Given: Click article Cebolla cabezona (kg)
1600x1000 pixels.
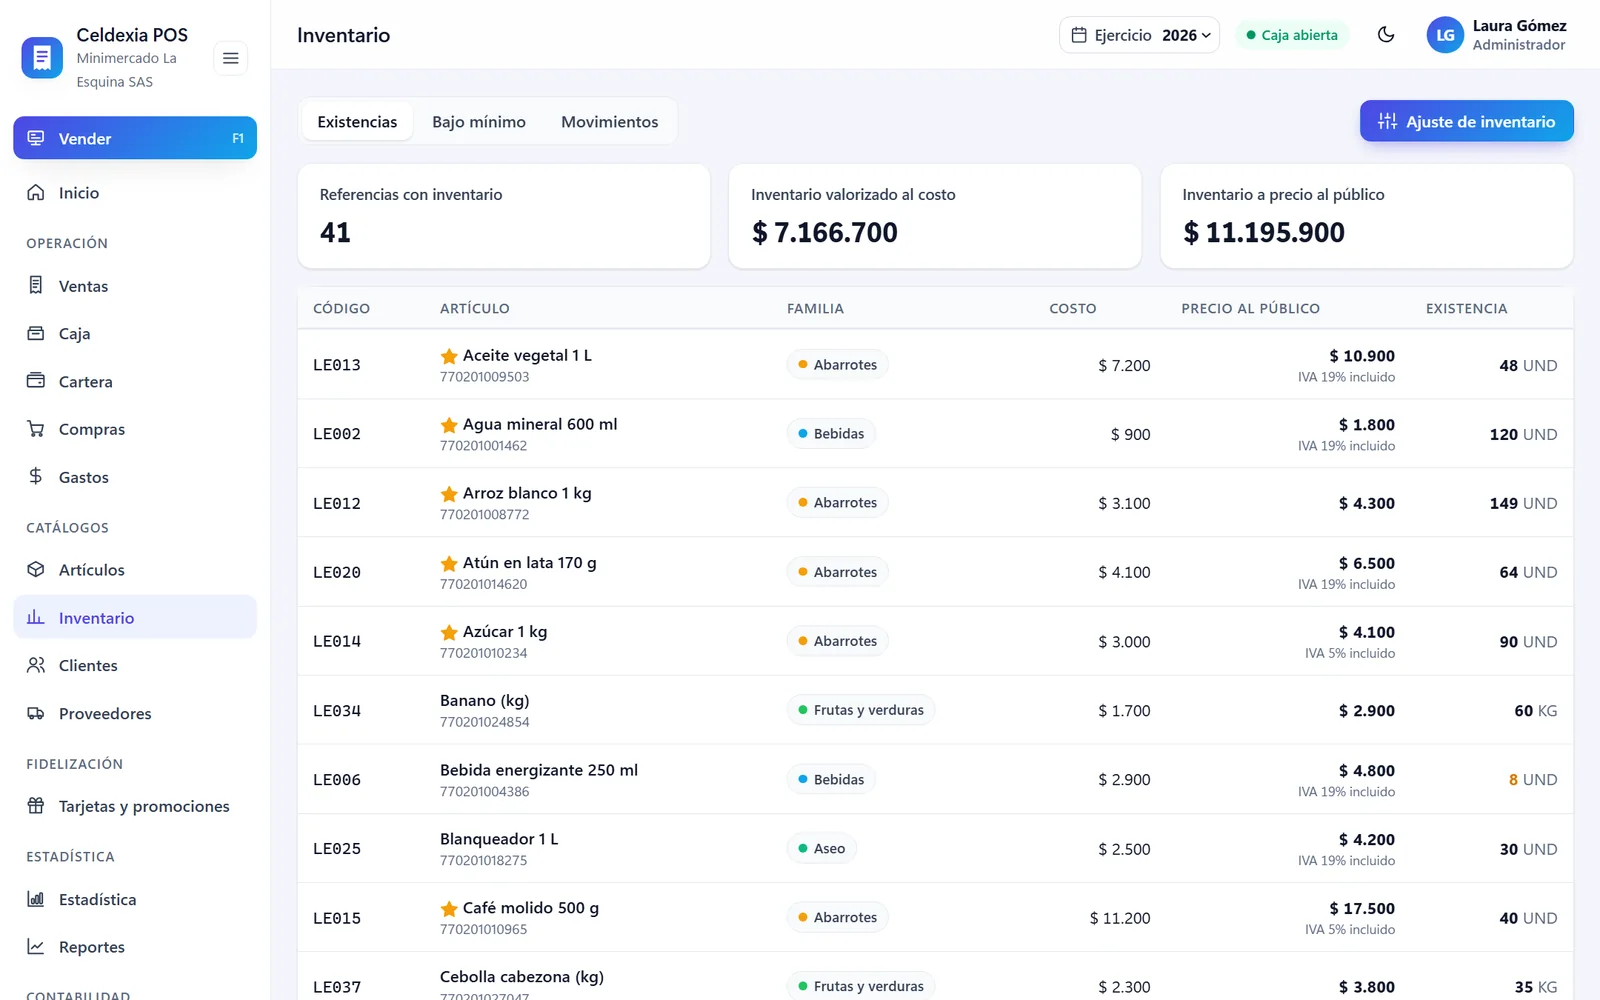Looking at the screenshot, I should click(x=522, y=977).
